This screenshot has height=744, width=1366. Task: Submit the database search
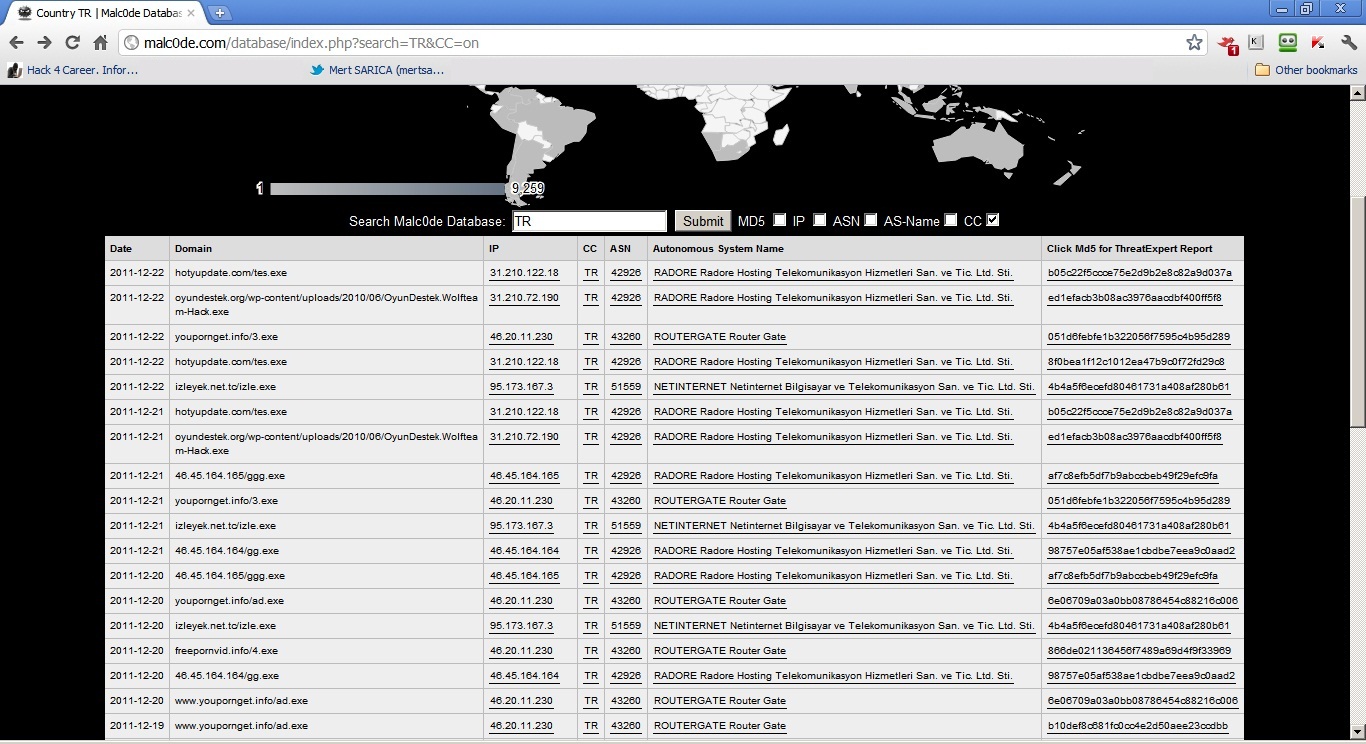703,221
